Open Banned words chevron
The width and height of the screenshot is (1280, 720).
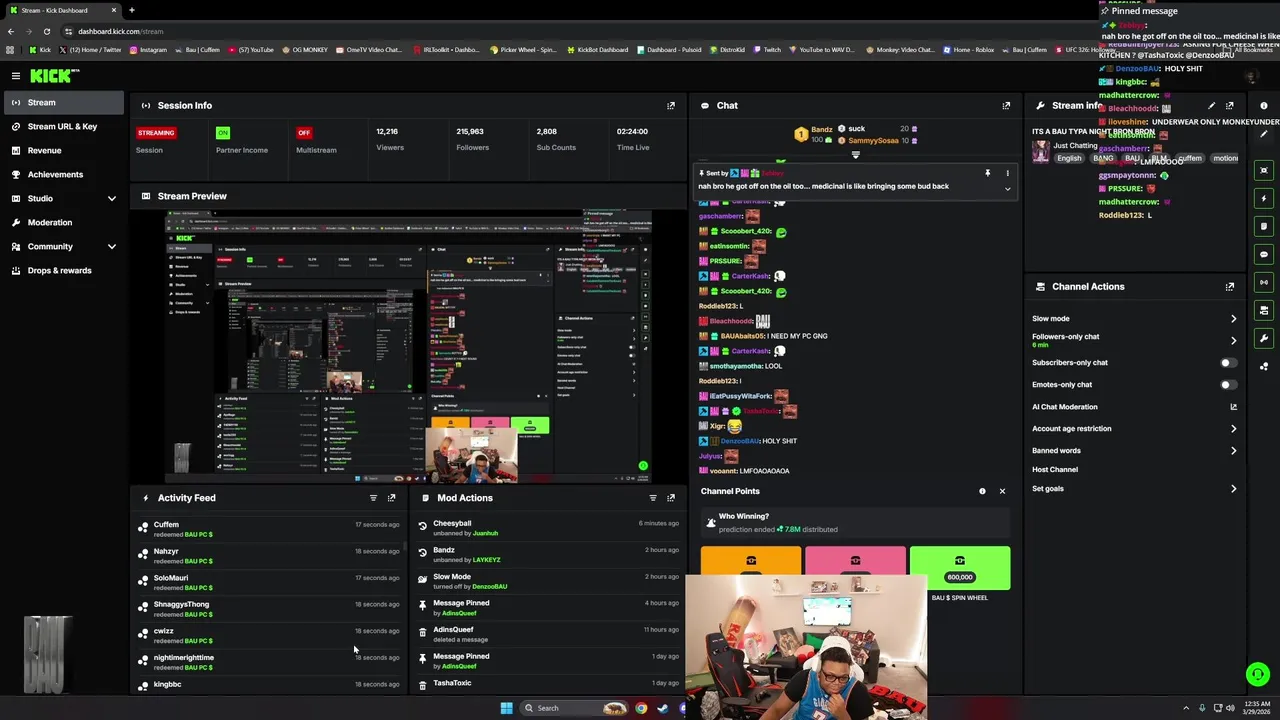(x=1233, y=451)
